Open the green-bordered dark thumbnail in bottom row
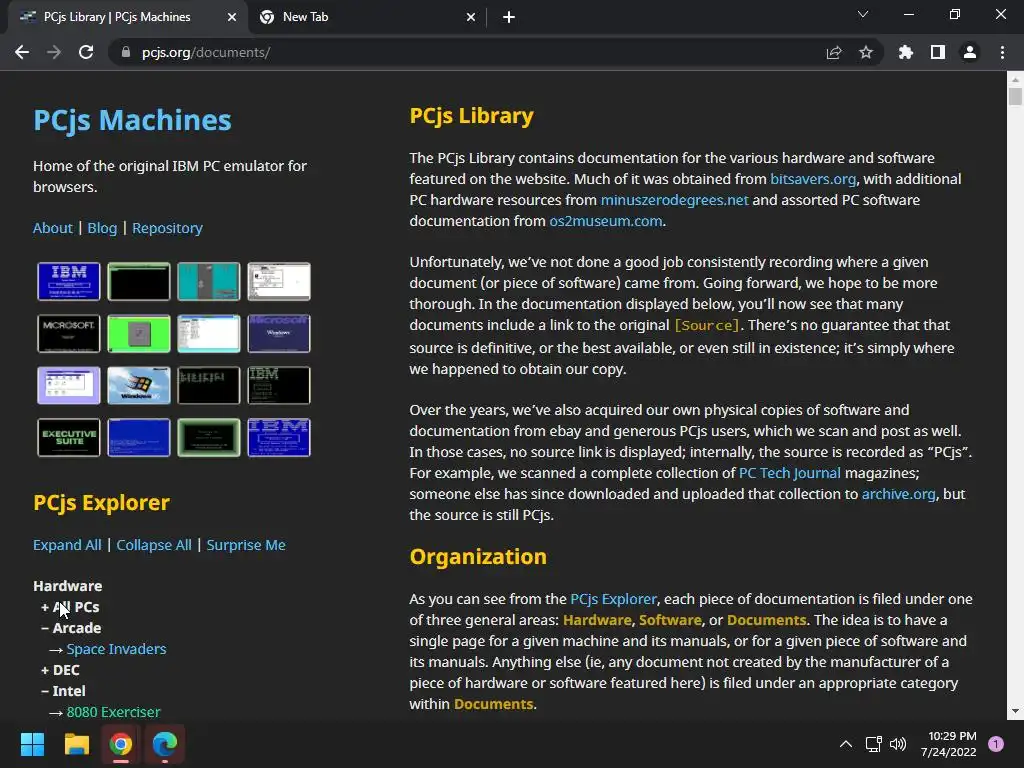Image resolution: width=1024 pixels, height=768 pixels. pyautogui.click(x=209, y=438)
